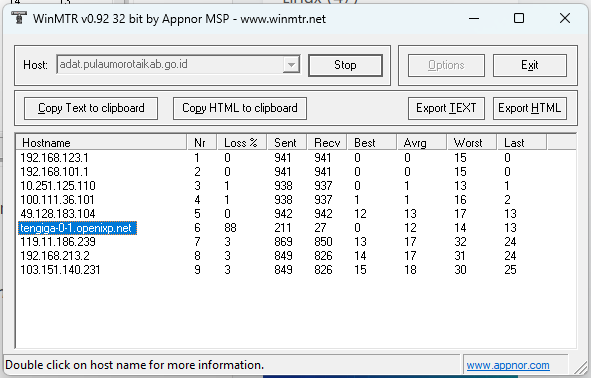This screenshot has width=591, height=378.
Task: Click last value 25 for hop 9
Action: 510,270
